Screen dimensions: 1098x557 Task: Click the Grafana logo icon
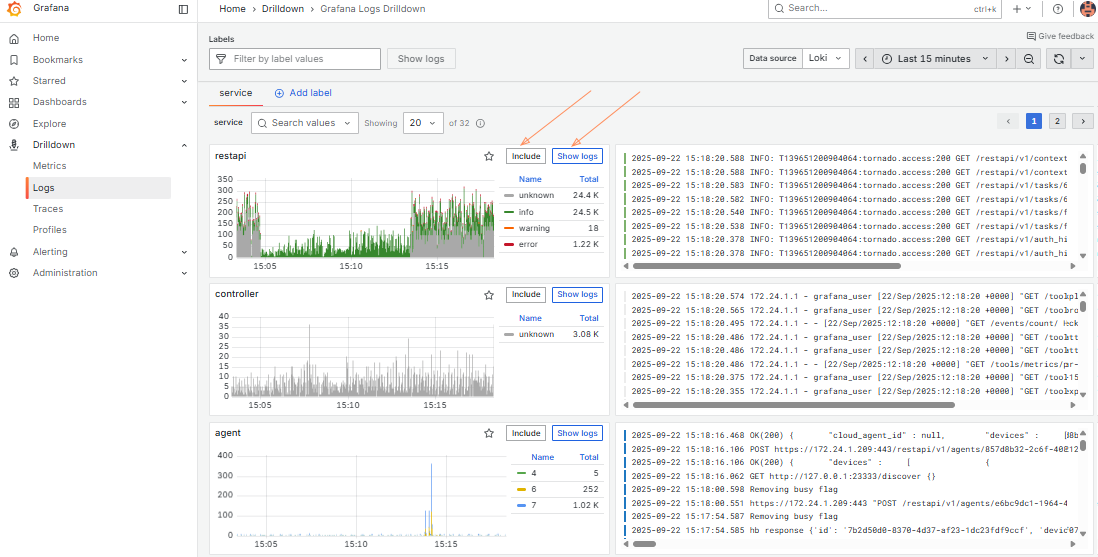(x=14, y=9)
